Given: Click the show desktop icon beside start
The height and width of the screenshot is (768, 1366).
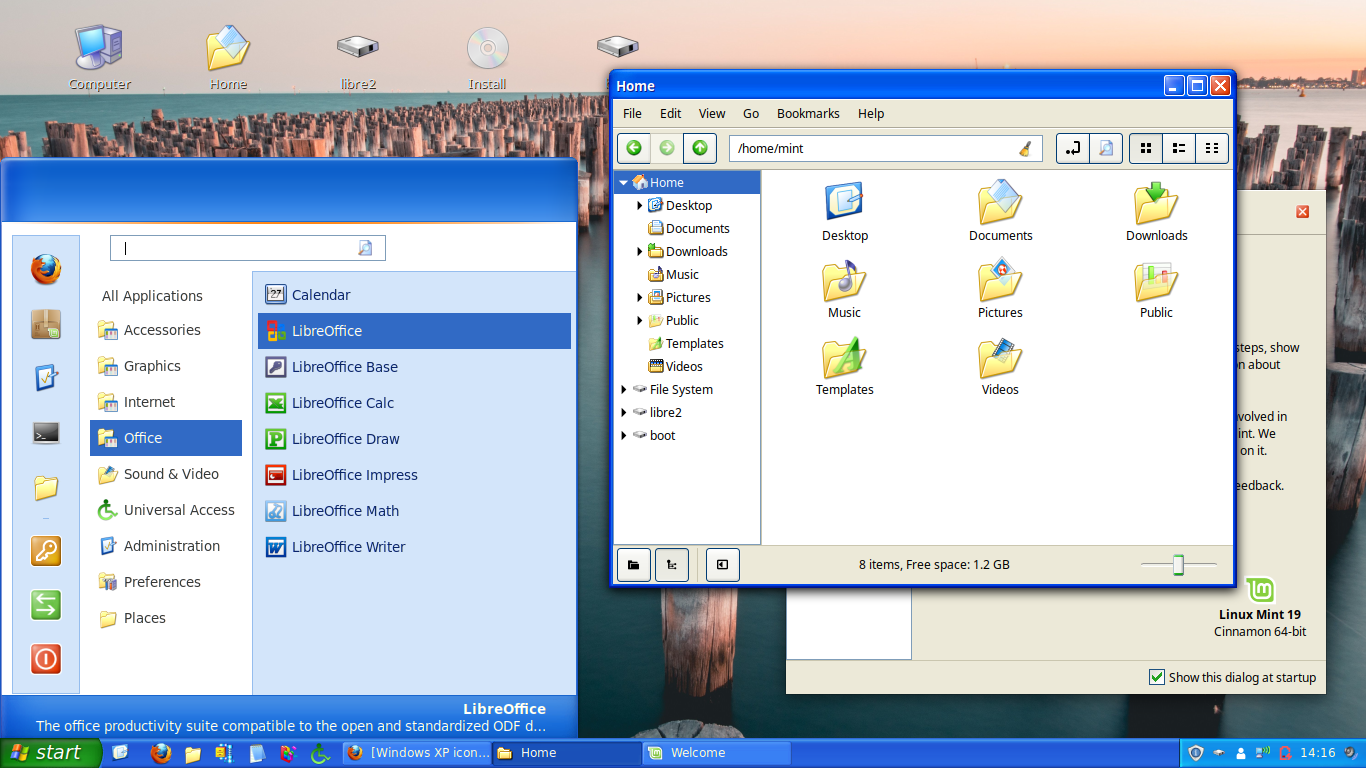Looking at the screenshot, I should click(121, 753).
